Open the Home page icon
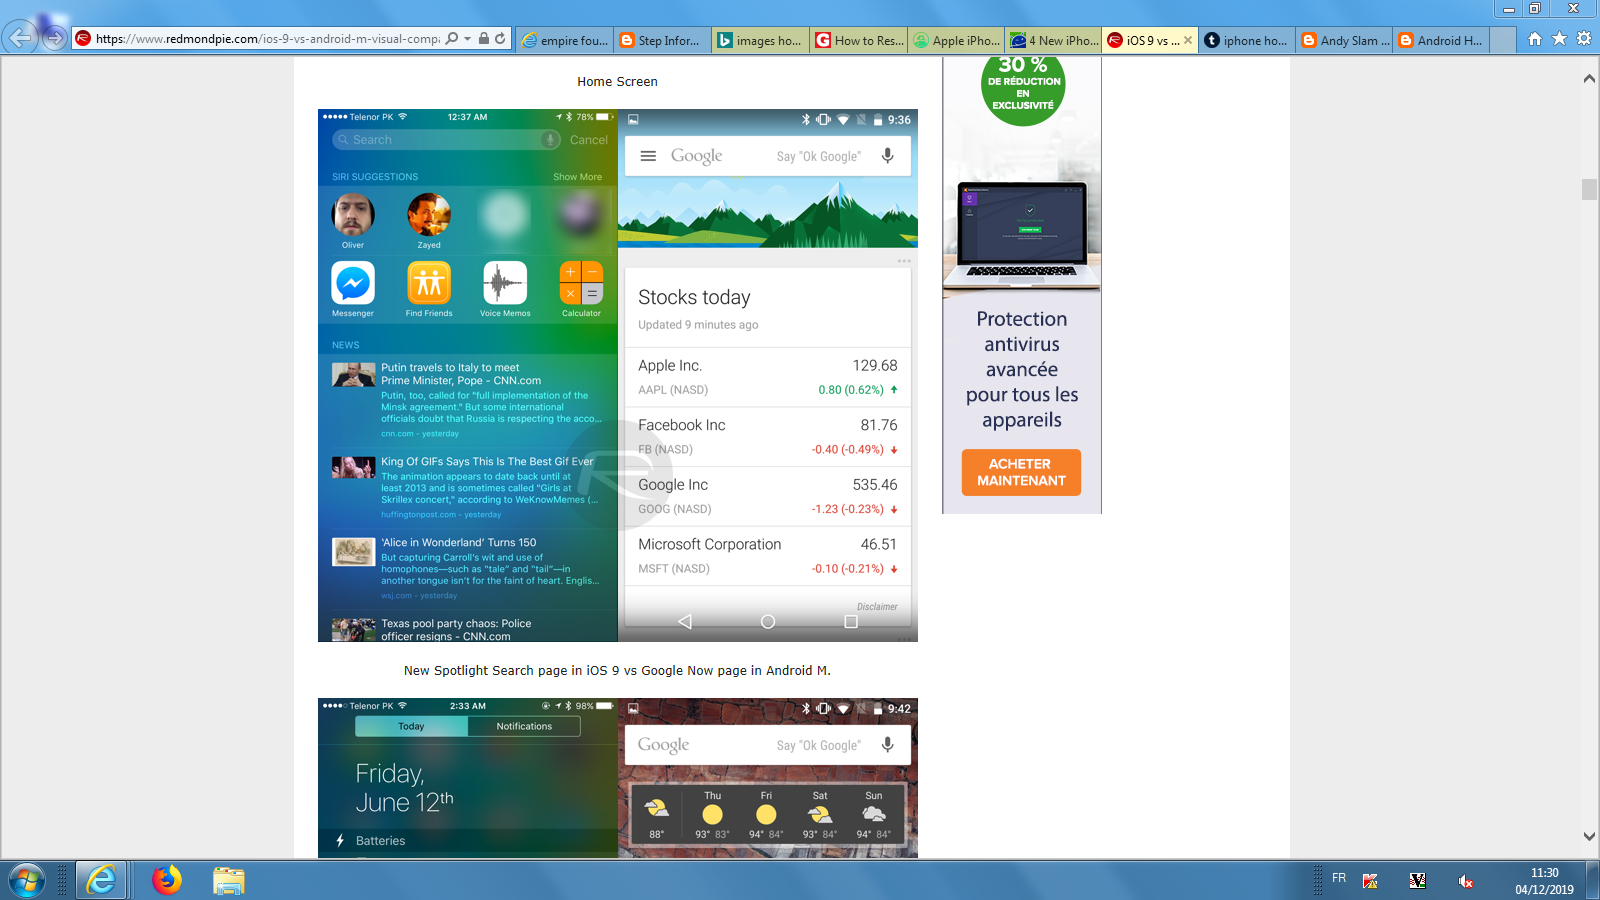Image resolution: width=1600 pixels, height=900 pixels. (x=1535, y=39)
